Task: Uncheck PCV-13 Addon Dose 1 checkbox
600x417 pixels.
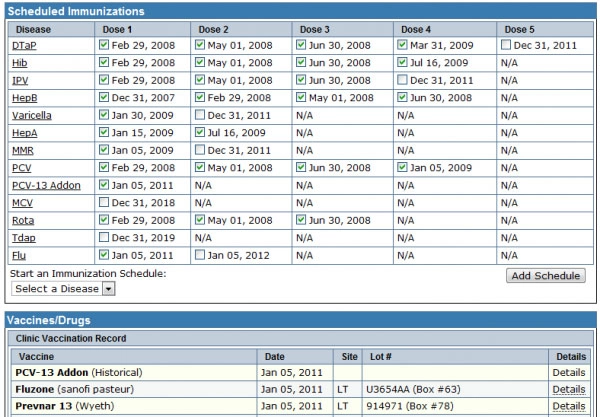Action: coord(104,185)
